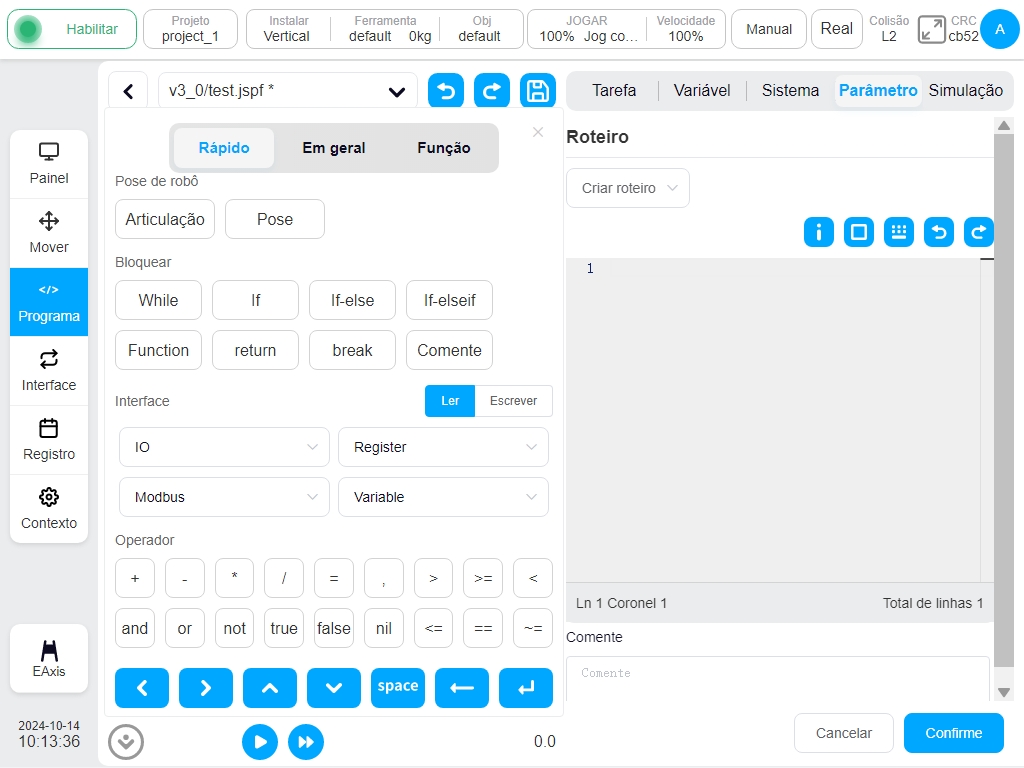The height and width of the screenshot is (768, 1024).
Task: Open the Modbus dropdown
Action: tap(224, 498)
